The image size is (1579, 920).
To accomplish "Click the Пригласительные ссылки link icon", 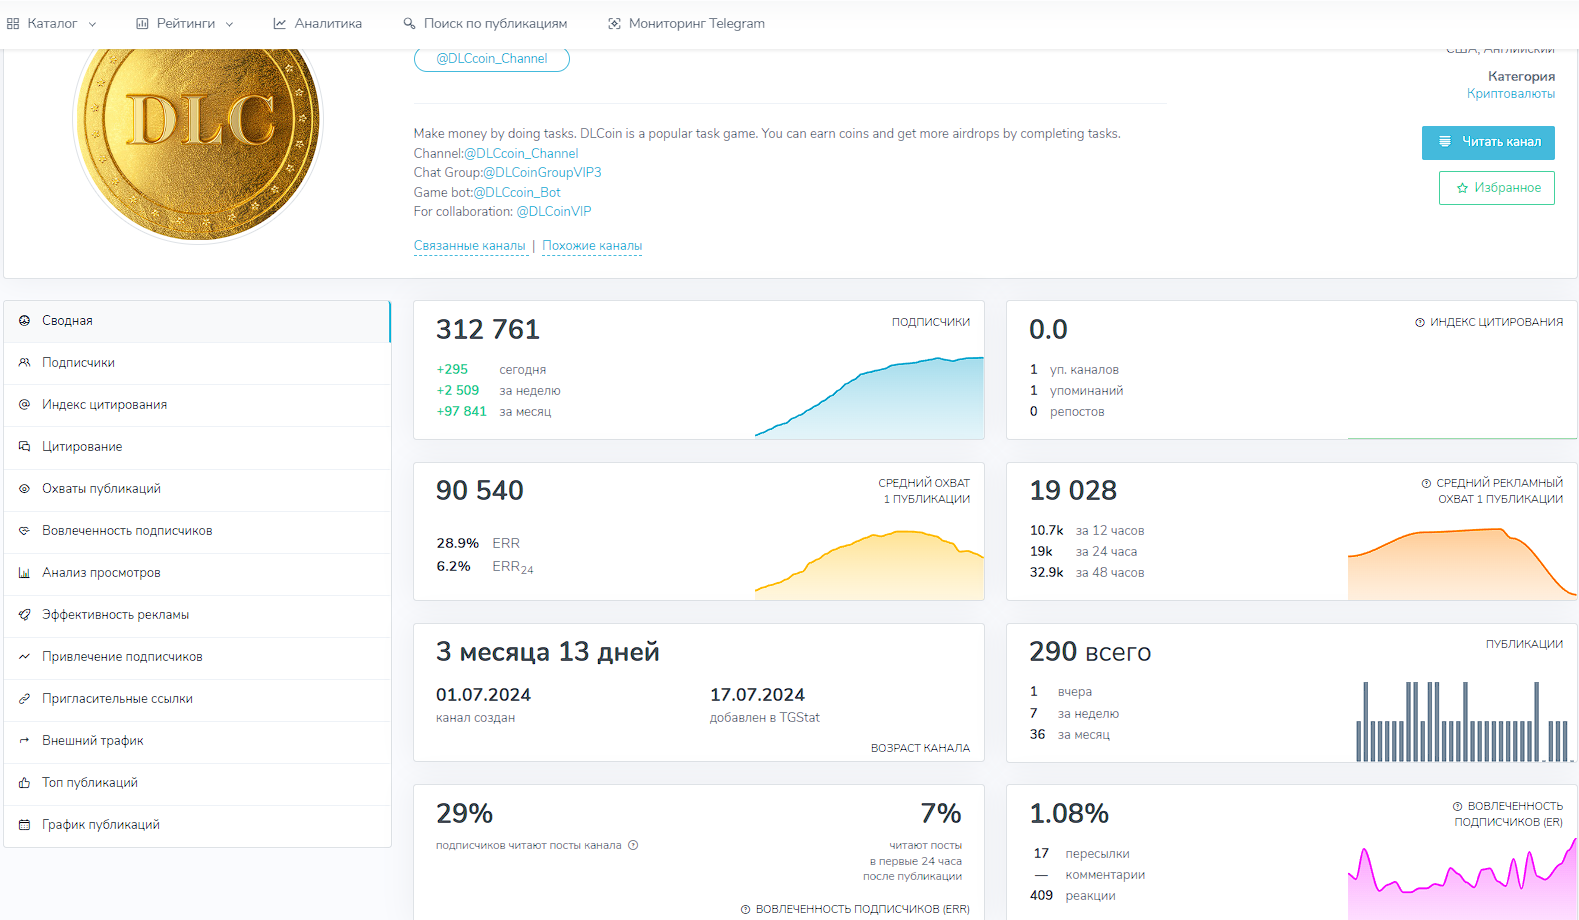I will pyautogui.click(x=24, y=699).
